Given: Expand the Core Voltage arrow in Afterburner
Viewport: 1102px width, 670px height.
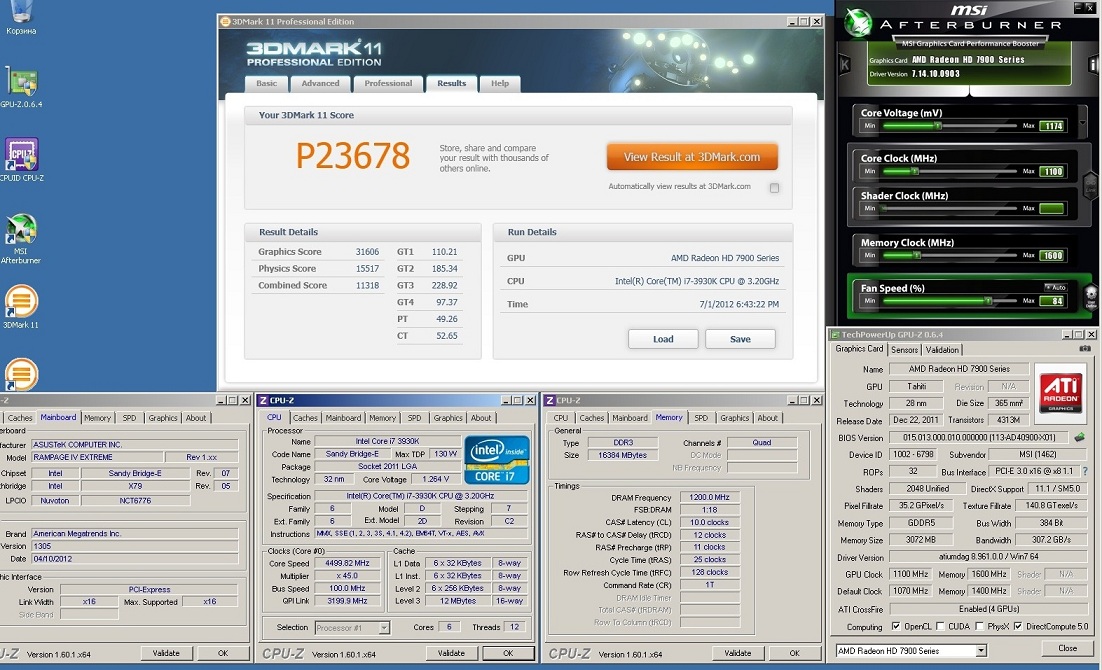Looking at the screenshot, I should coord(1082,122).
